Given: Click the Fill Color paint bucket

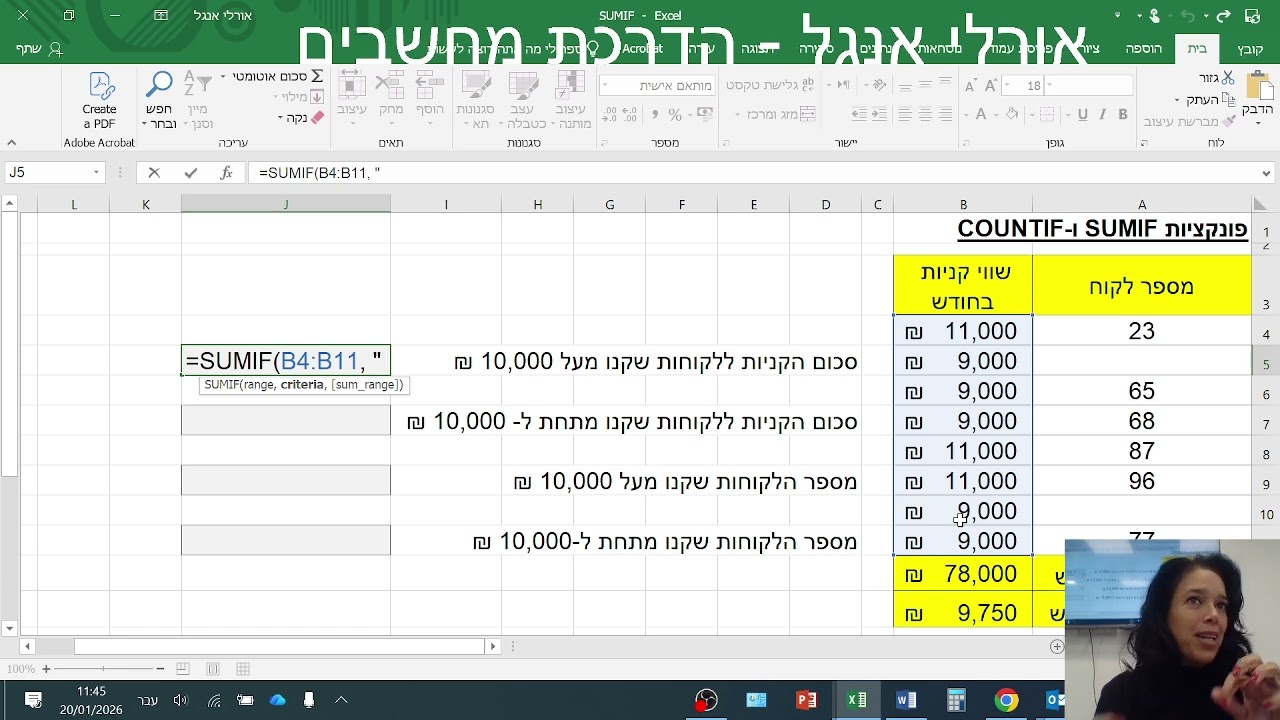Looking at the screenshot, I should click(1011, 115).
